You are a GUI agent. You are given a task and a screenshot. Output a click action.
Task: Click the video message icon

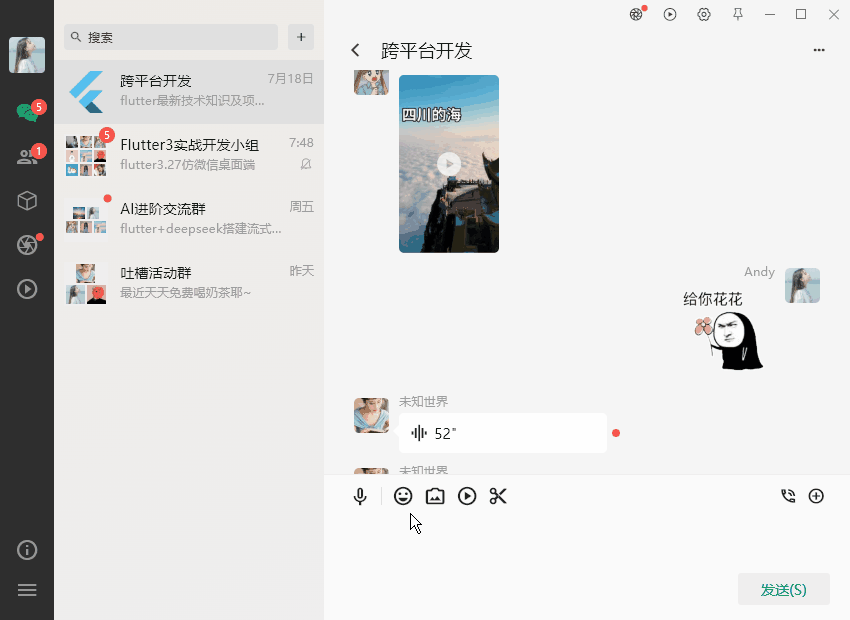click(466, 495)
